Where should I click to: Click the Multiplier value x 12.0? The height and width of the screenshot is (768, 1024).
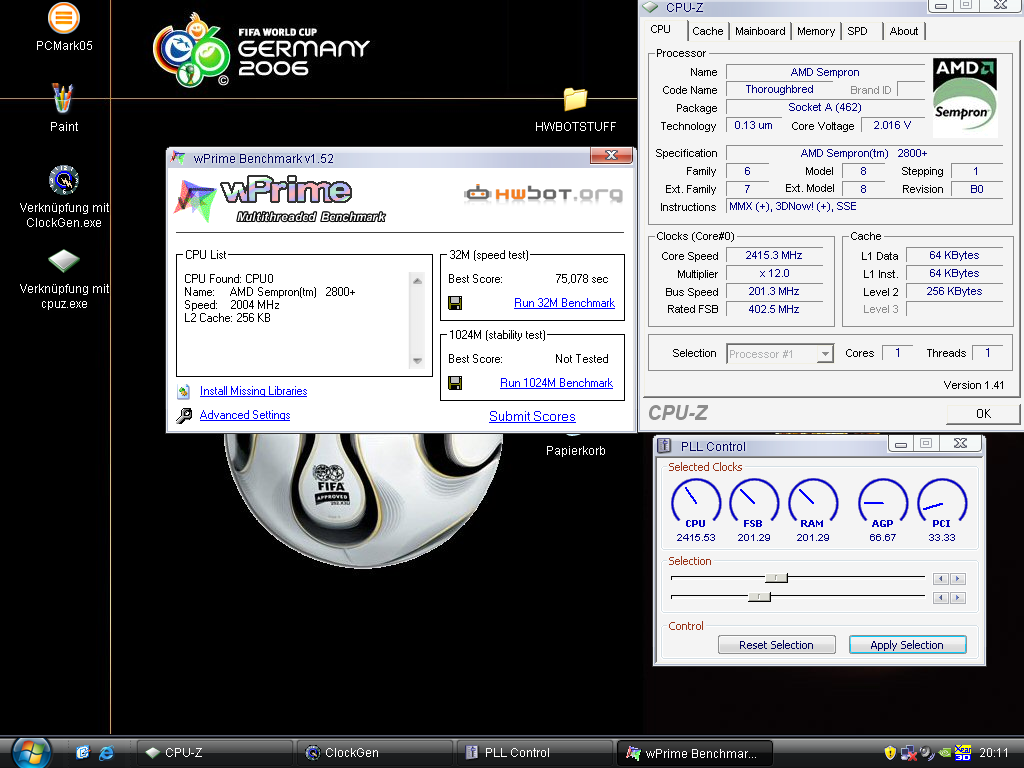774,274
